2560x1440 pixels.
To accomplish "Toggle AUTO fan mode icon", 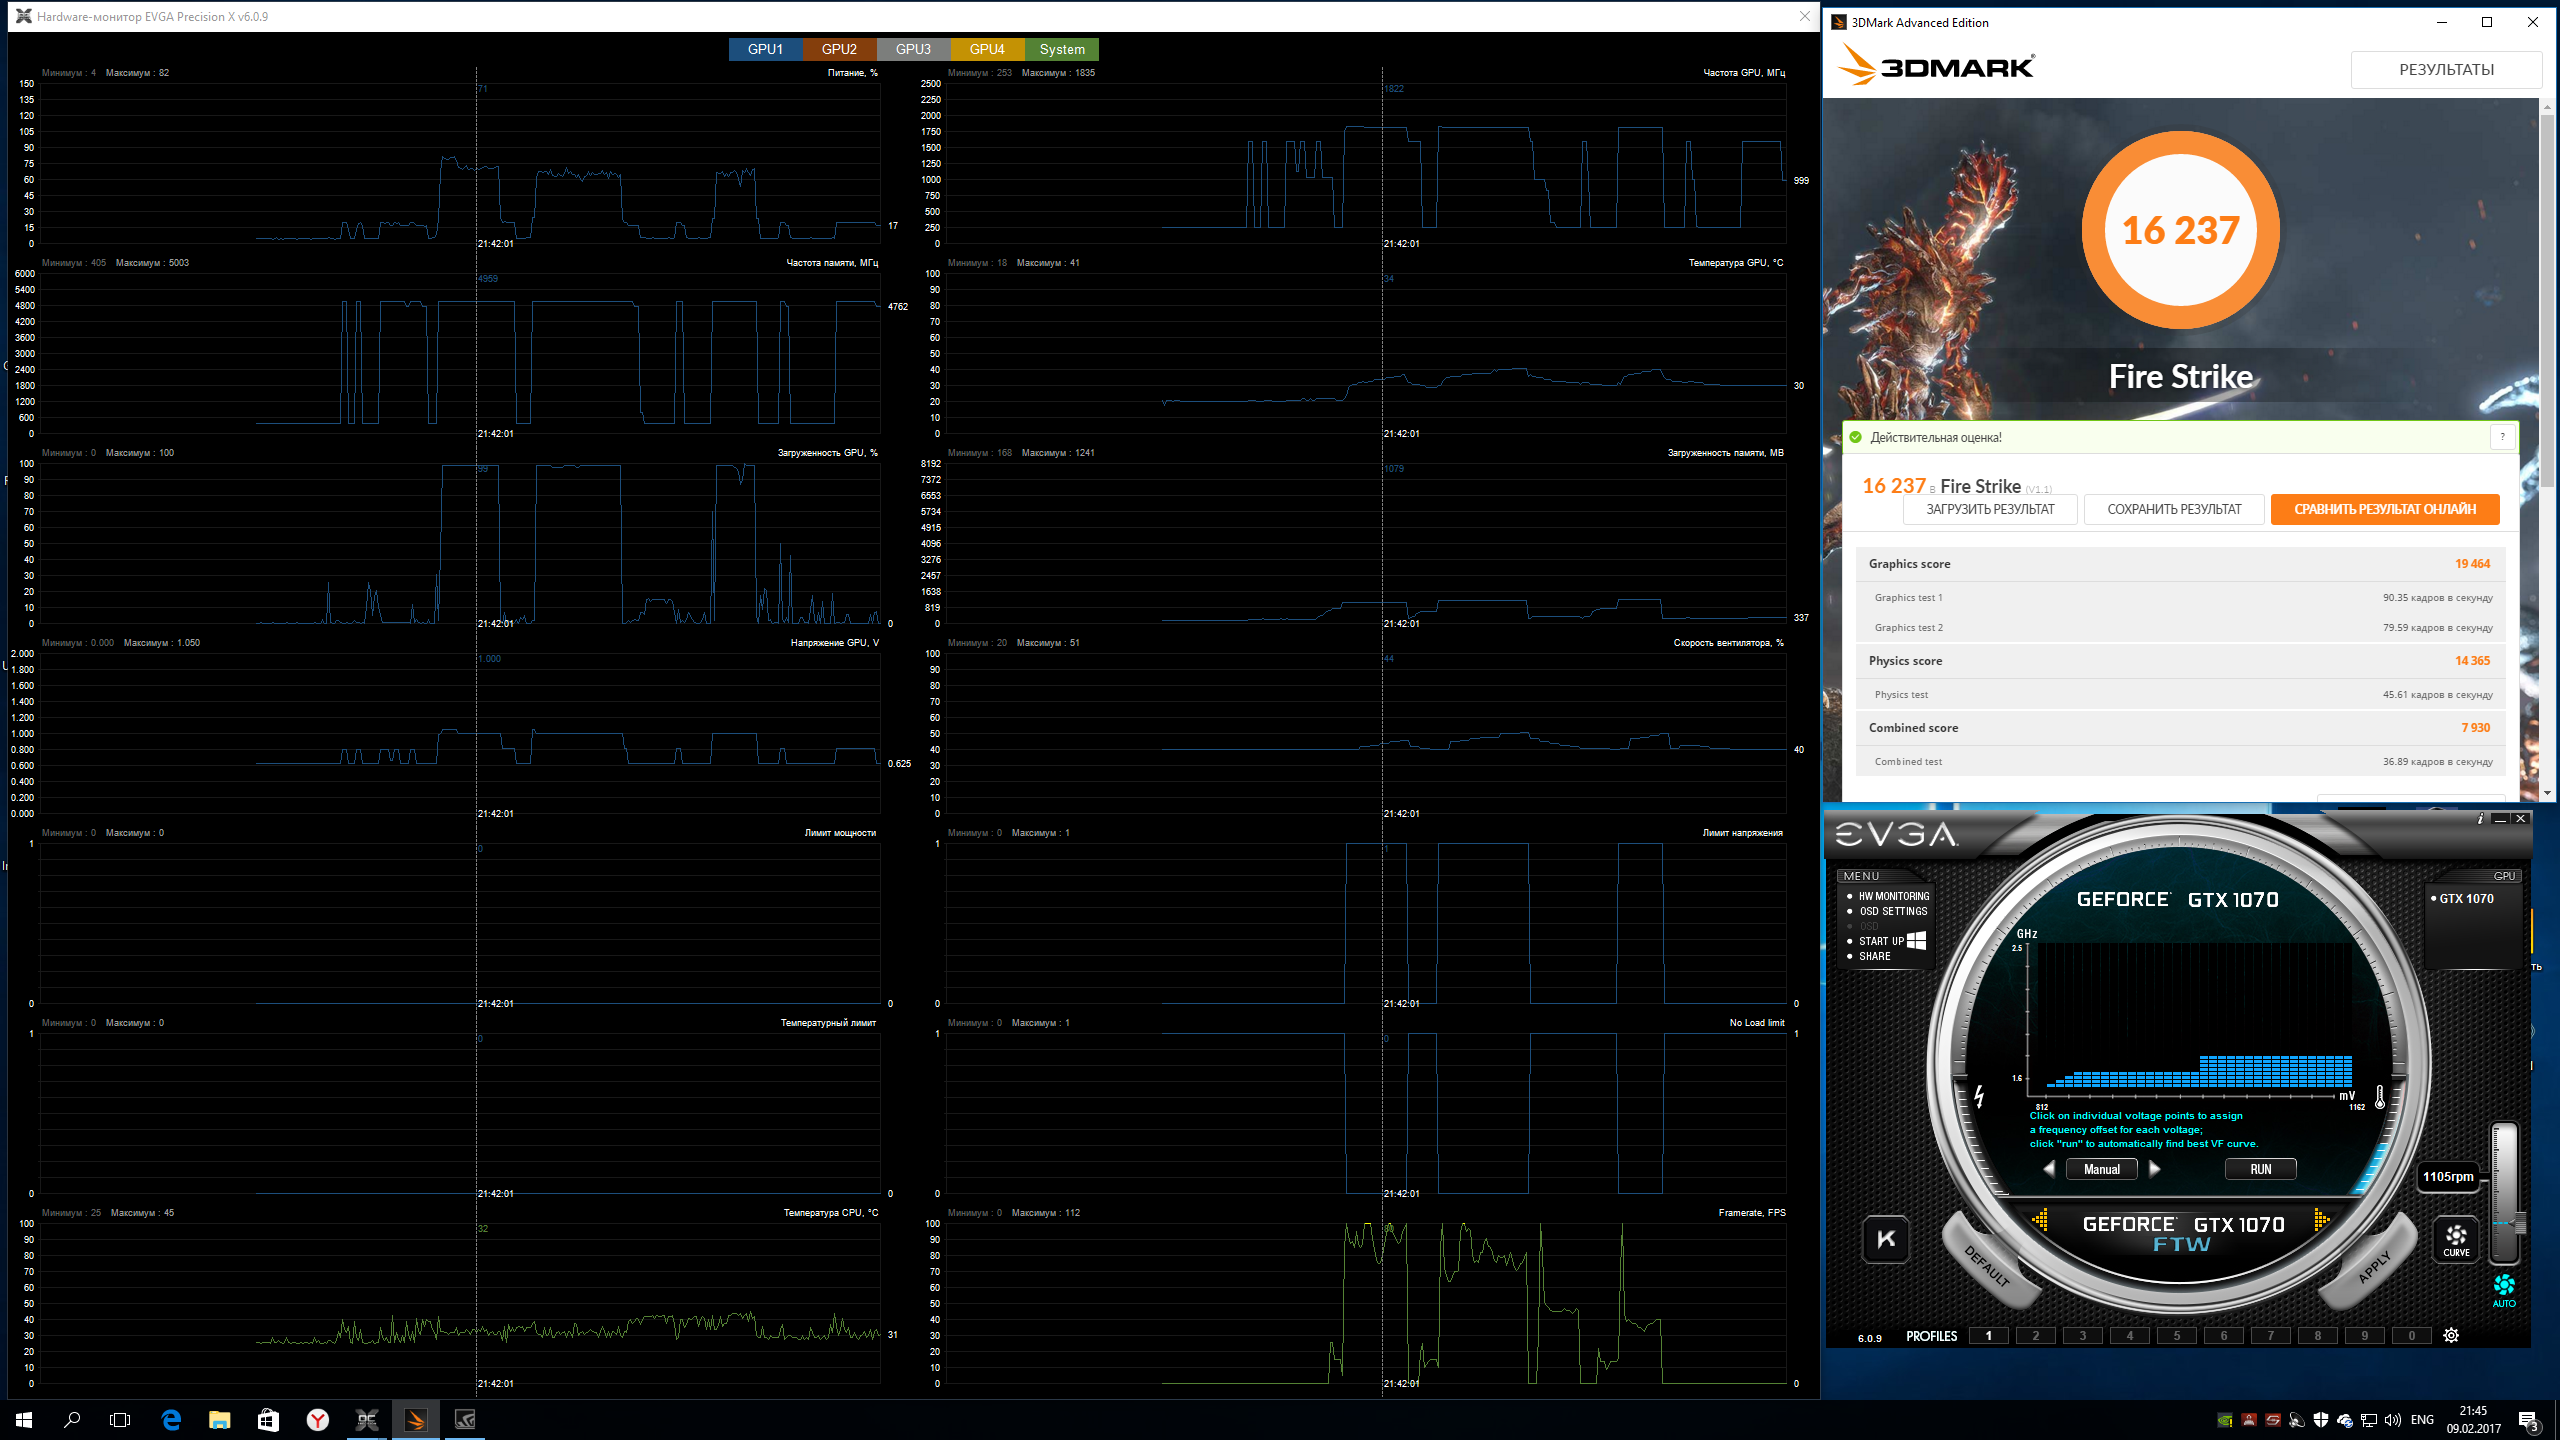I will [x=2503, y=1288].
